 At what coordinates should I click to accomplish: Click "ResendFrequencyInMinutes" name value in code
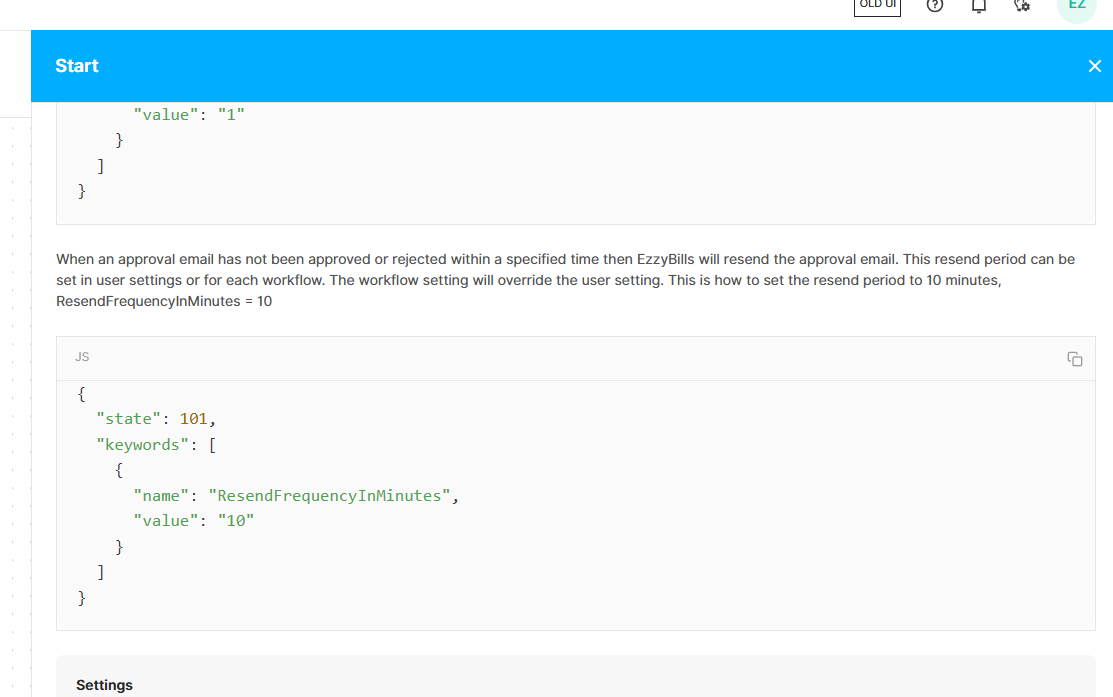pyautogui.click(x=329, y=496)
